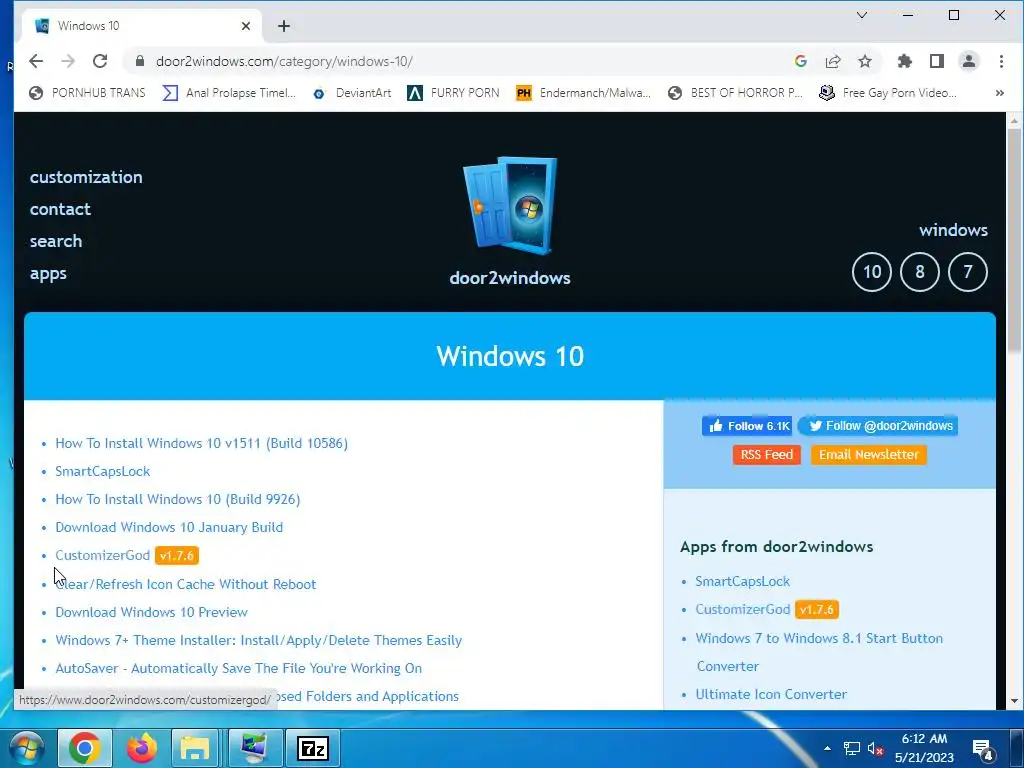Click Twitter Follow @door2windows button

coord(877,426)
